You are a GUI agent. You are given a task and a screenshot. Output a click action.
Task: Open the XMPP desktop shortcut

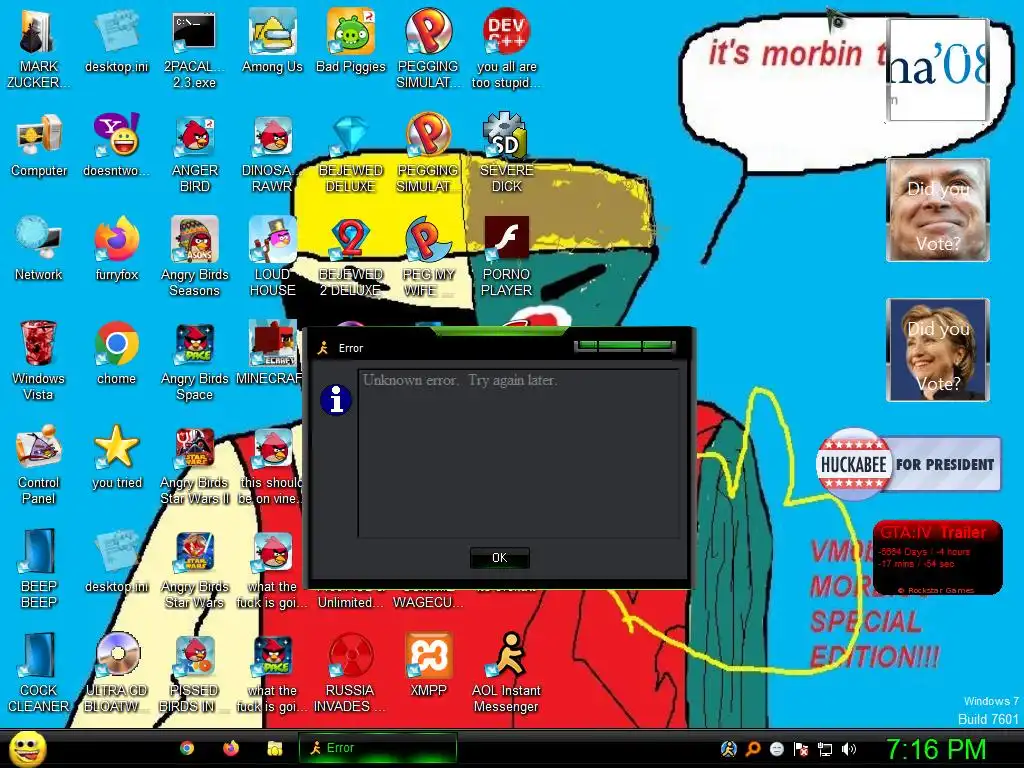tap(428, 664)
